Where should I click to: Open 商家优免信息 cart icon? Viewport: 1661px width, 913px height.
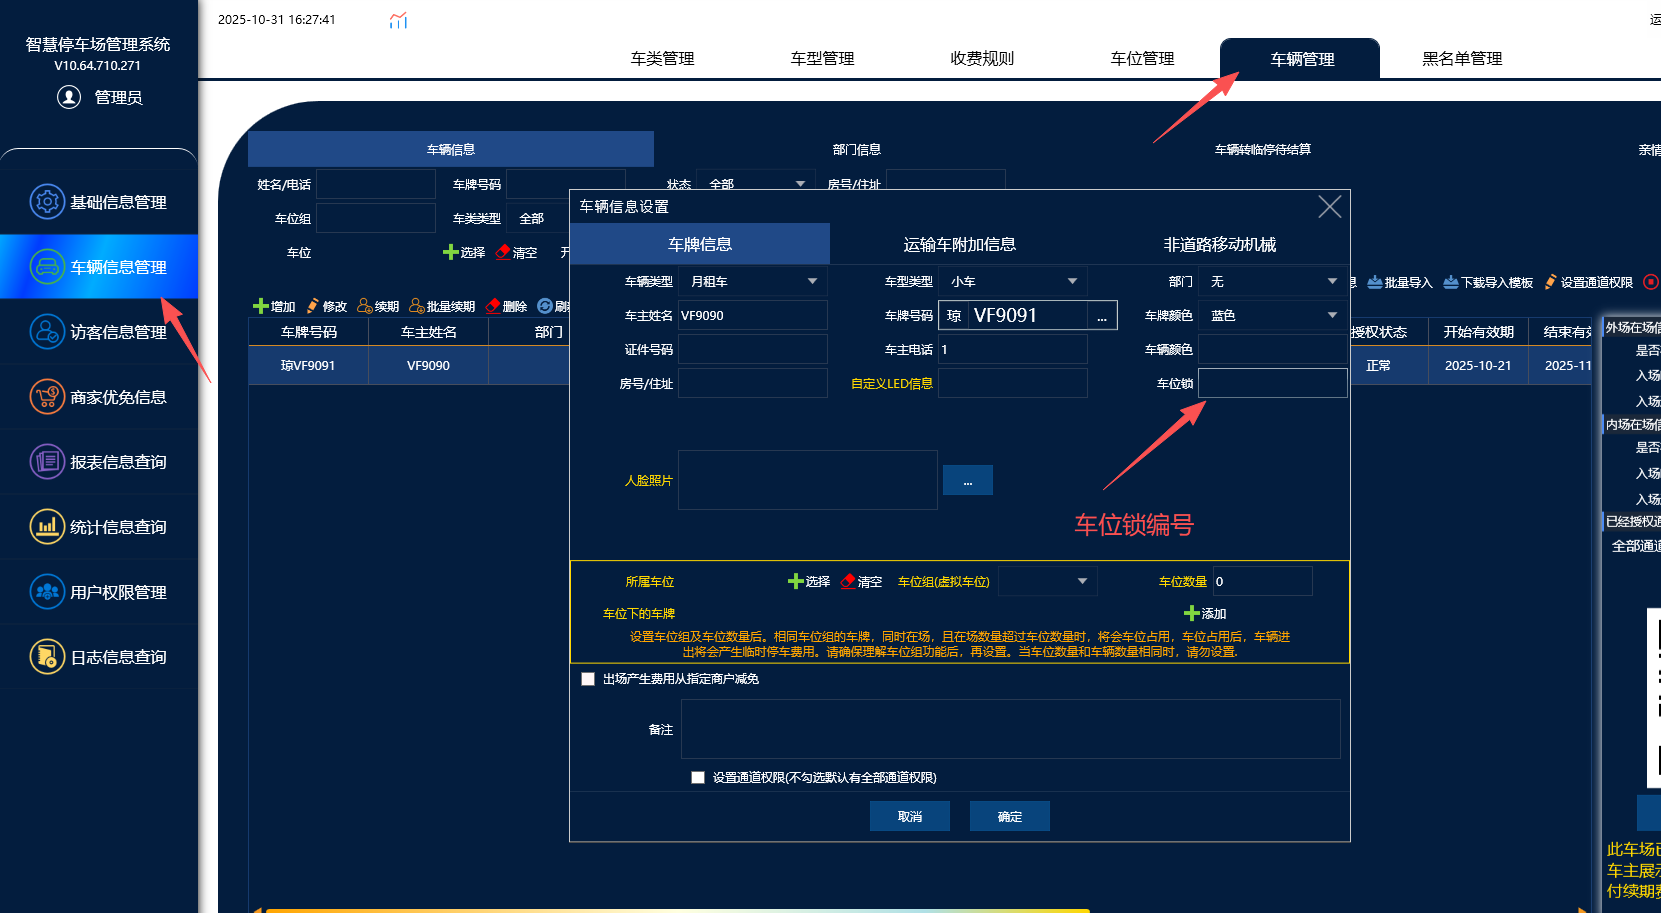coord(47,397)
